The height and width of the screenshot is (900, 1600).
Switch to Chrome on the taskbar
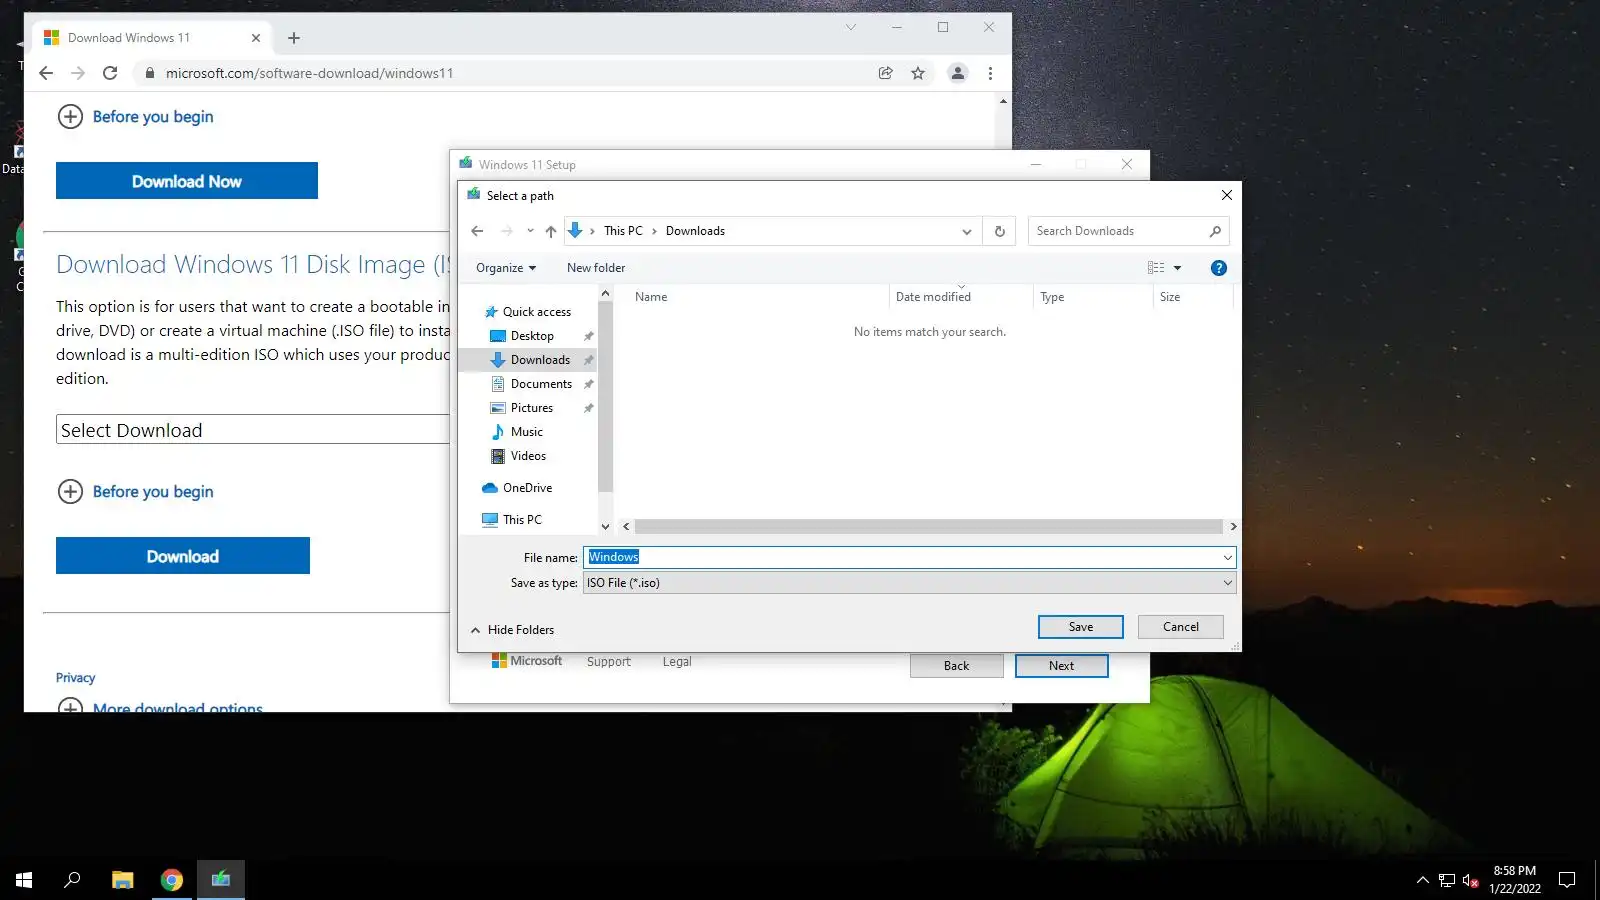point(172,880)
